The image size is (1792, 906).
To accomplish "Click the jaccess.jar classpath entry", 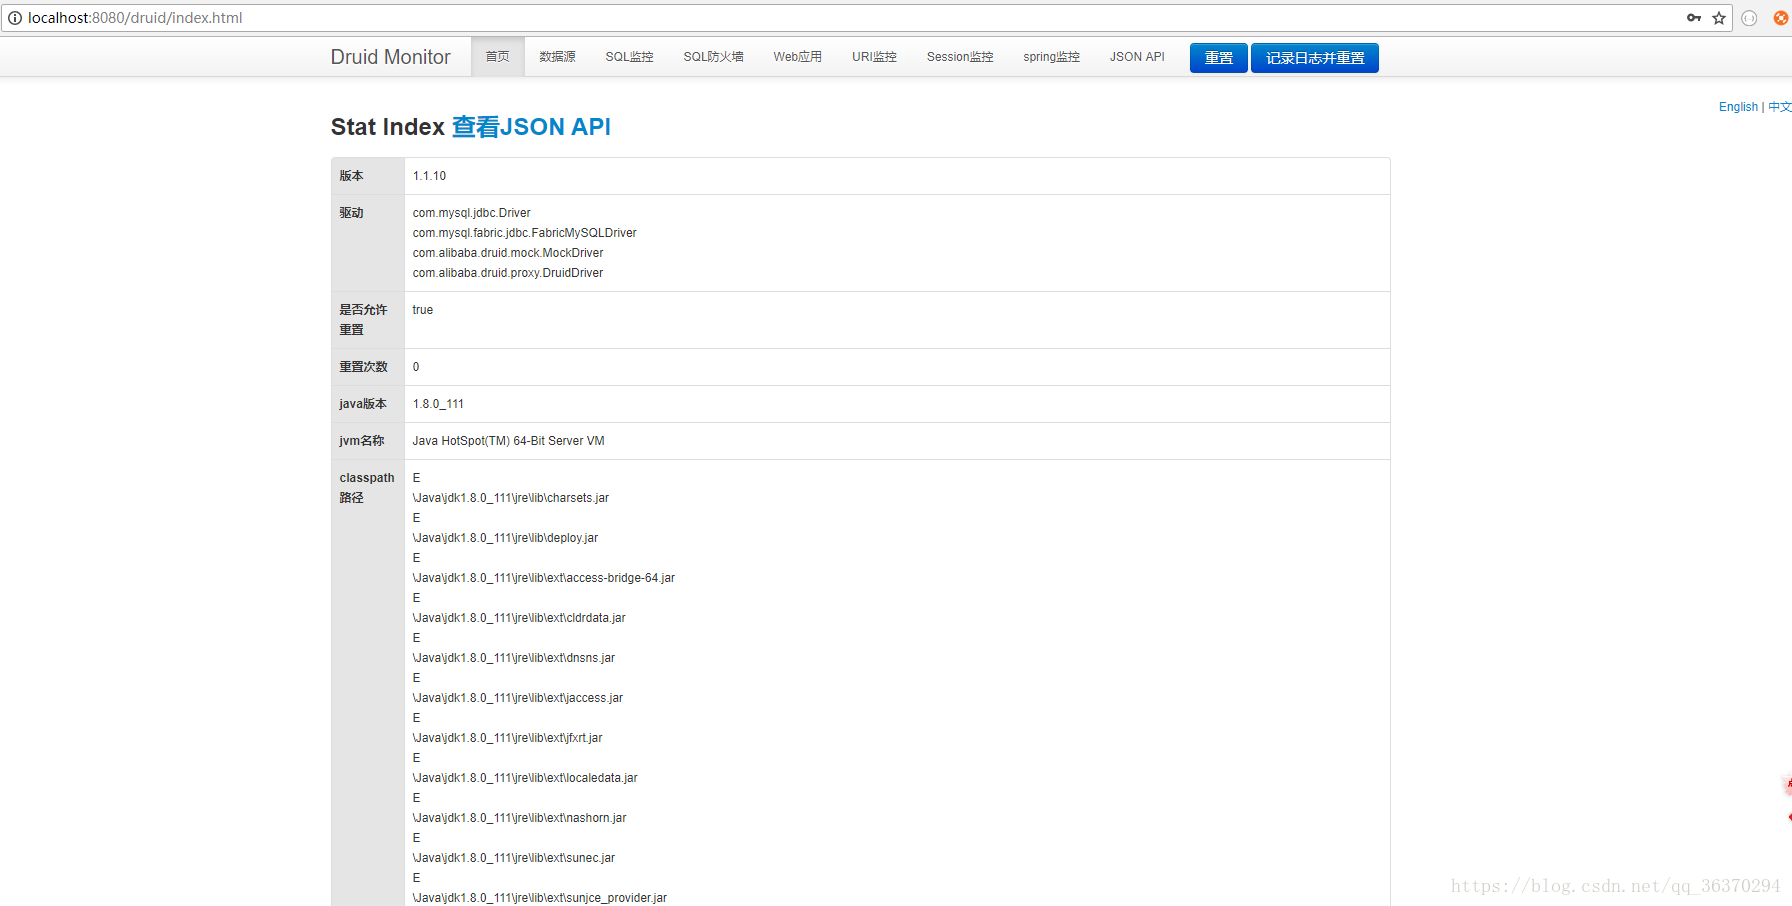I will click(x=517, y=698).
